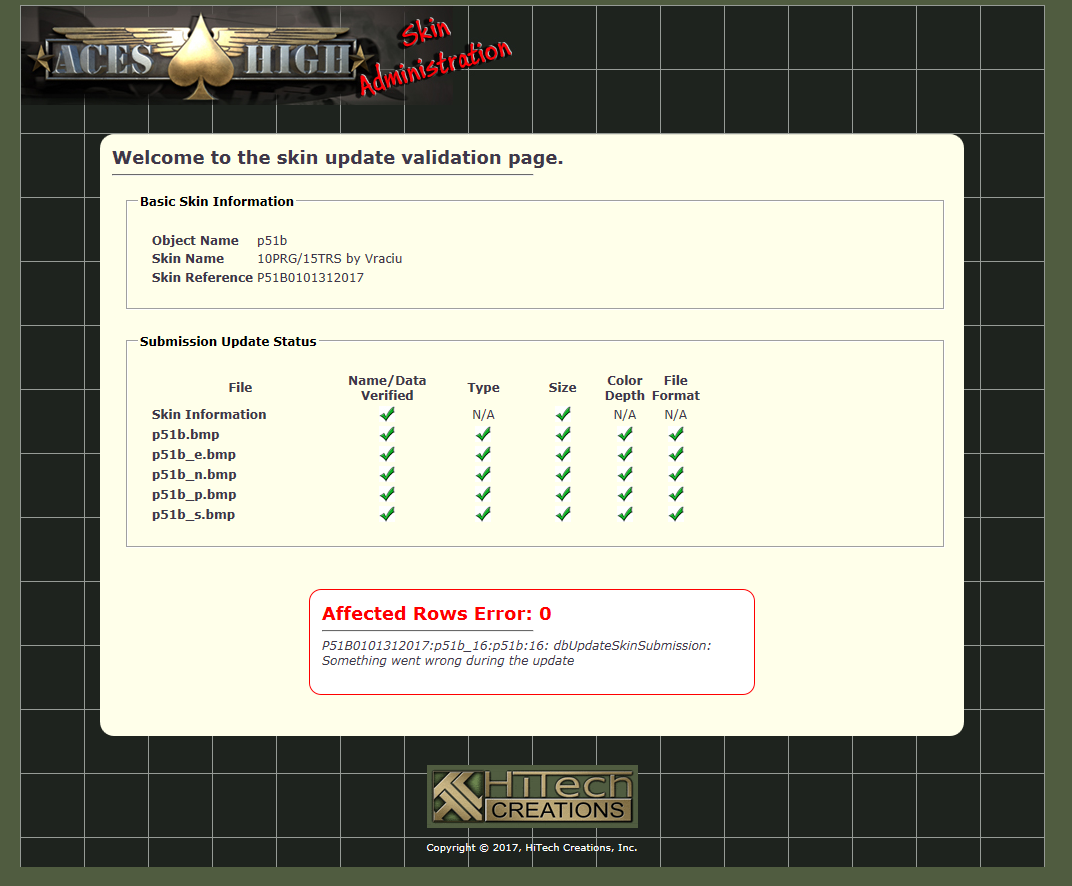Viewport: 1072px width, 886px height.
Task: Click the Name/Data Verified column header
Action: pos(387,388)
